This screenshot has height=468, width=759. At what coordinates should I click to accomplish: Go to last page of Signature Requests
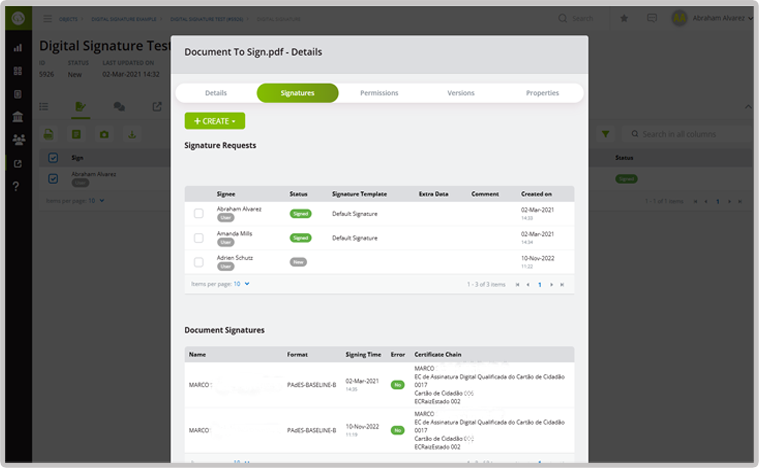[x=562, y=285]
